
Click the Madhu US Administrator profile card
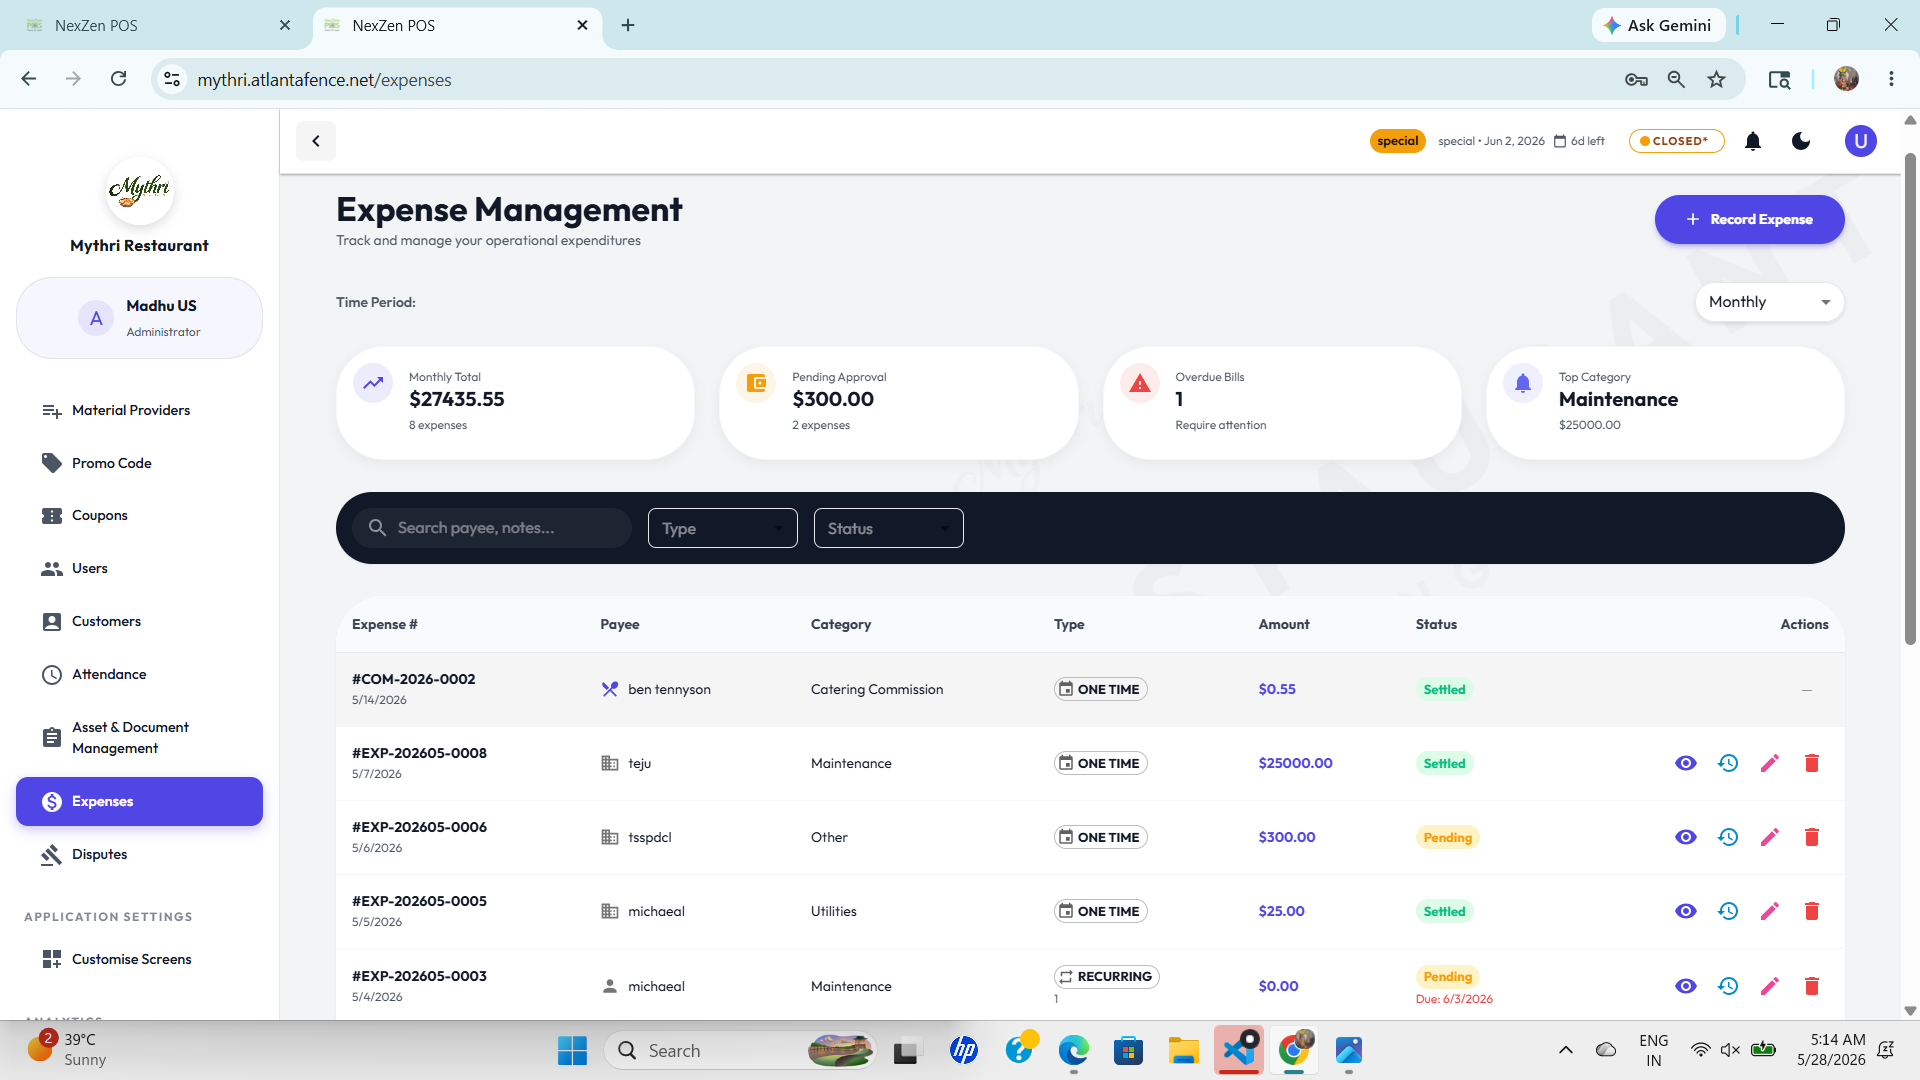[x=139, y=318]
